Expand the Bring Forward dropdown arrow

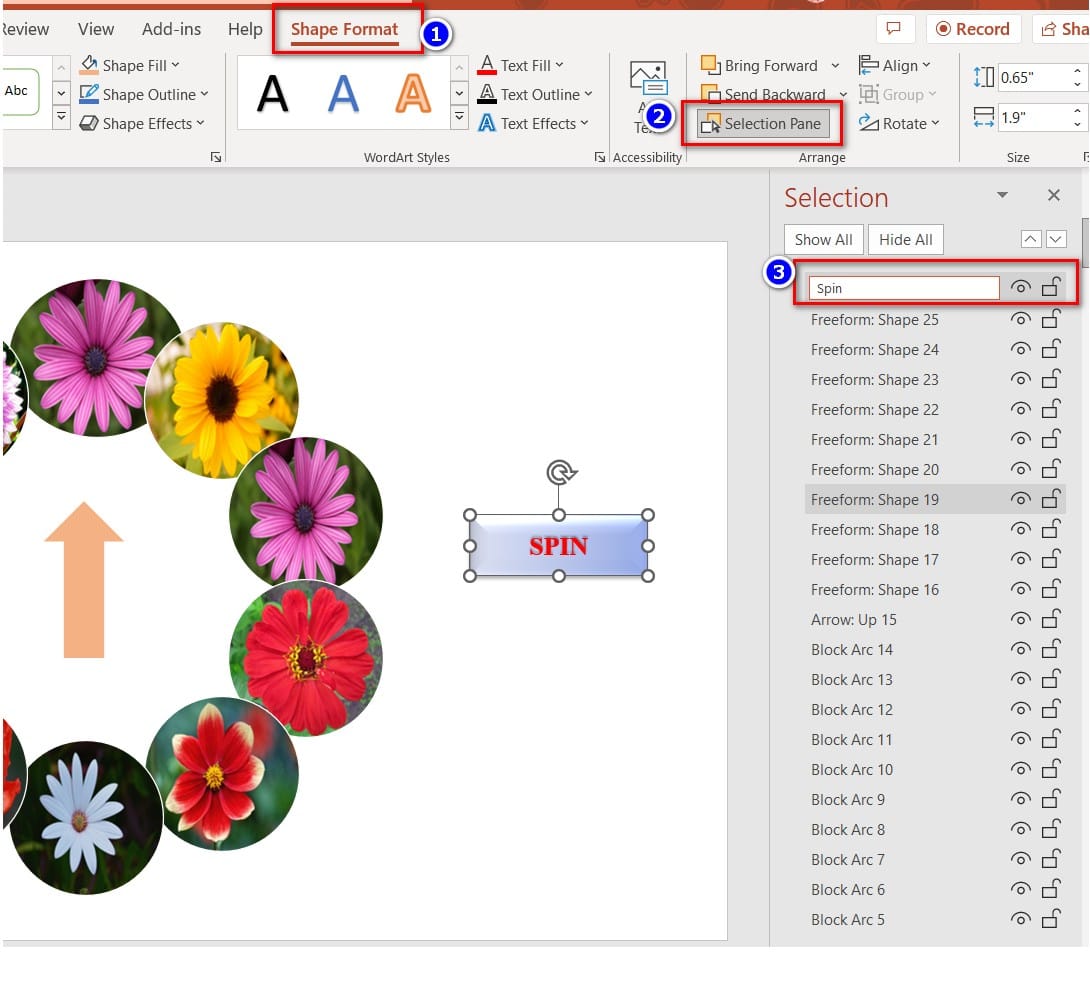point(835,65)
